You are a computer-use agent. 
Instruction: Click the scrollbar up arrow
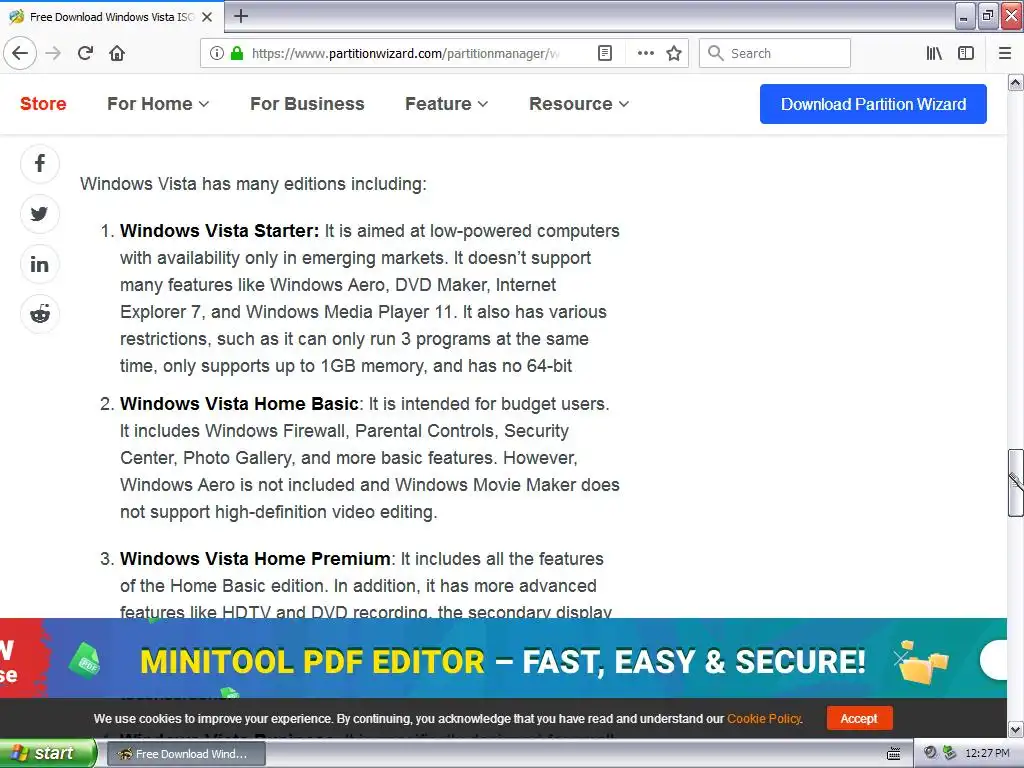pyautogui.click(x=1016, y=82)
